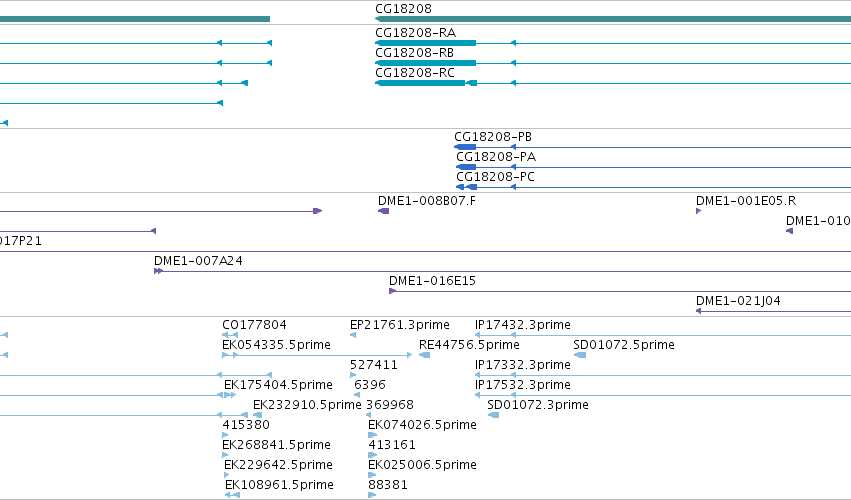The height and width of the screenshot is (500, 851).
Task: Click the RE44756.5prime feature glyph
Action: point(424,355)
